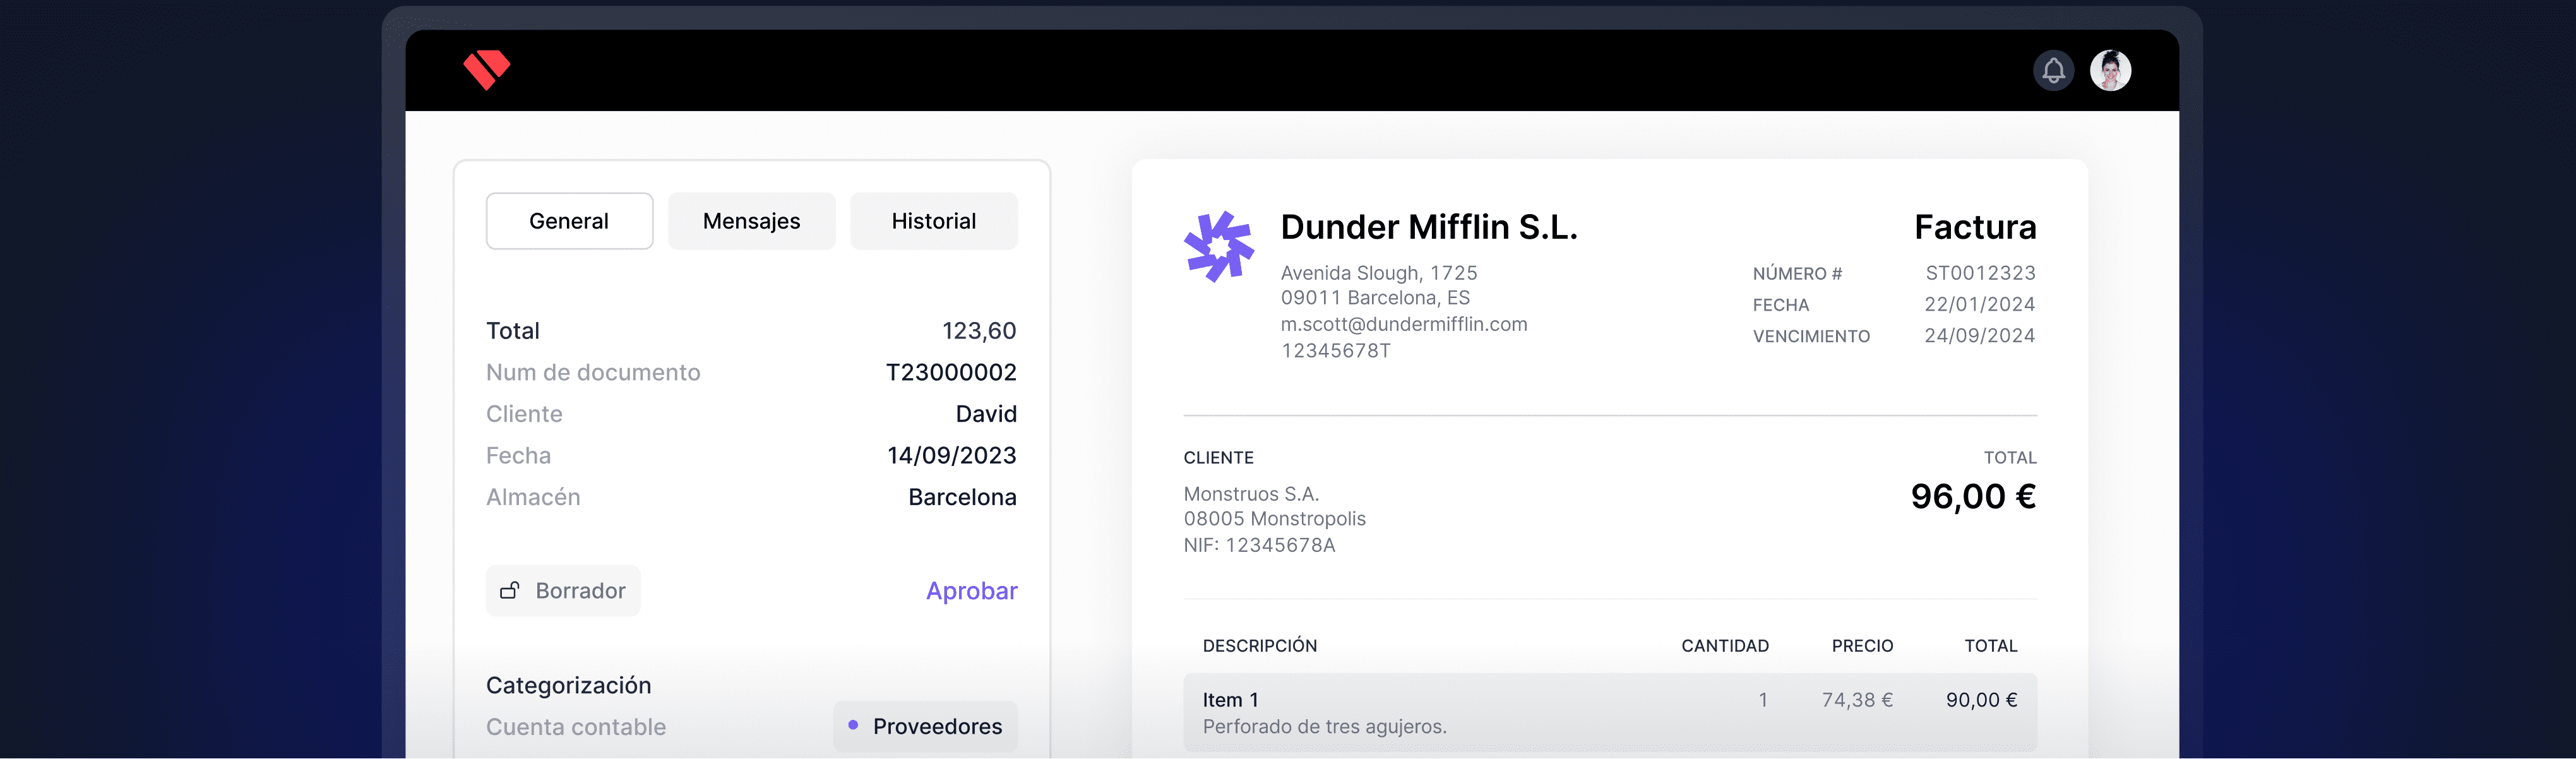Click the due date 24/09/2024
Screen dimensions: 2576x759
point(1979,336)
